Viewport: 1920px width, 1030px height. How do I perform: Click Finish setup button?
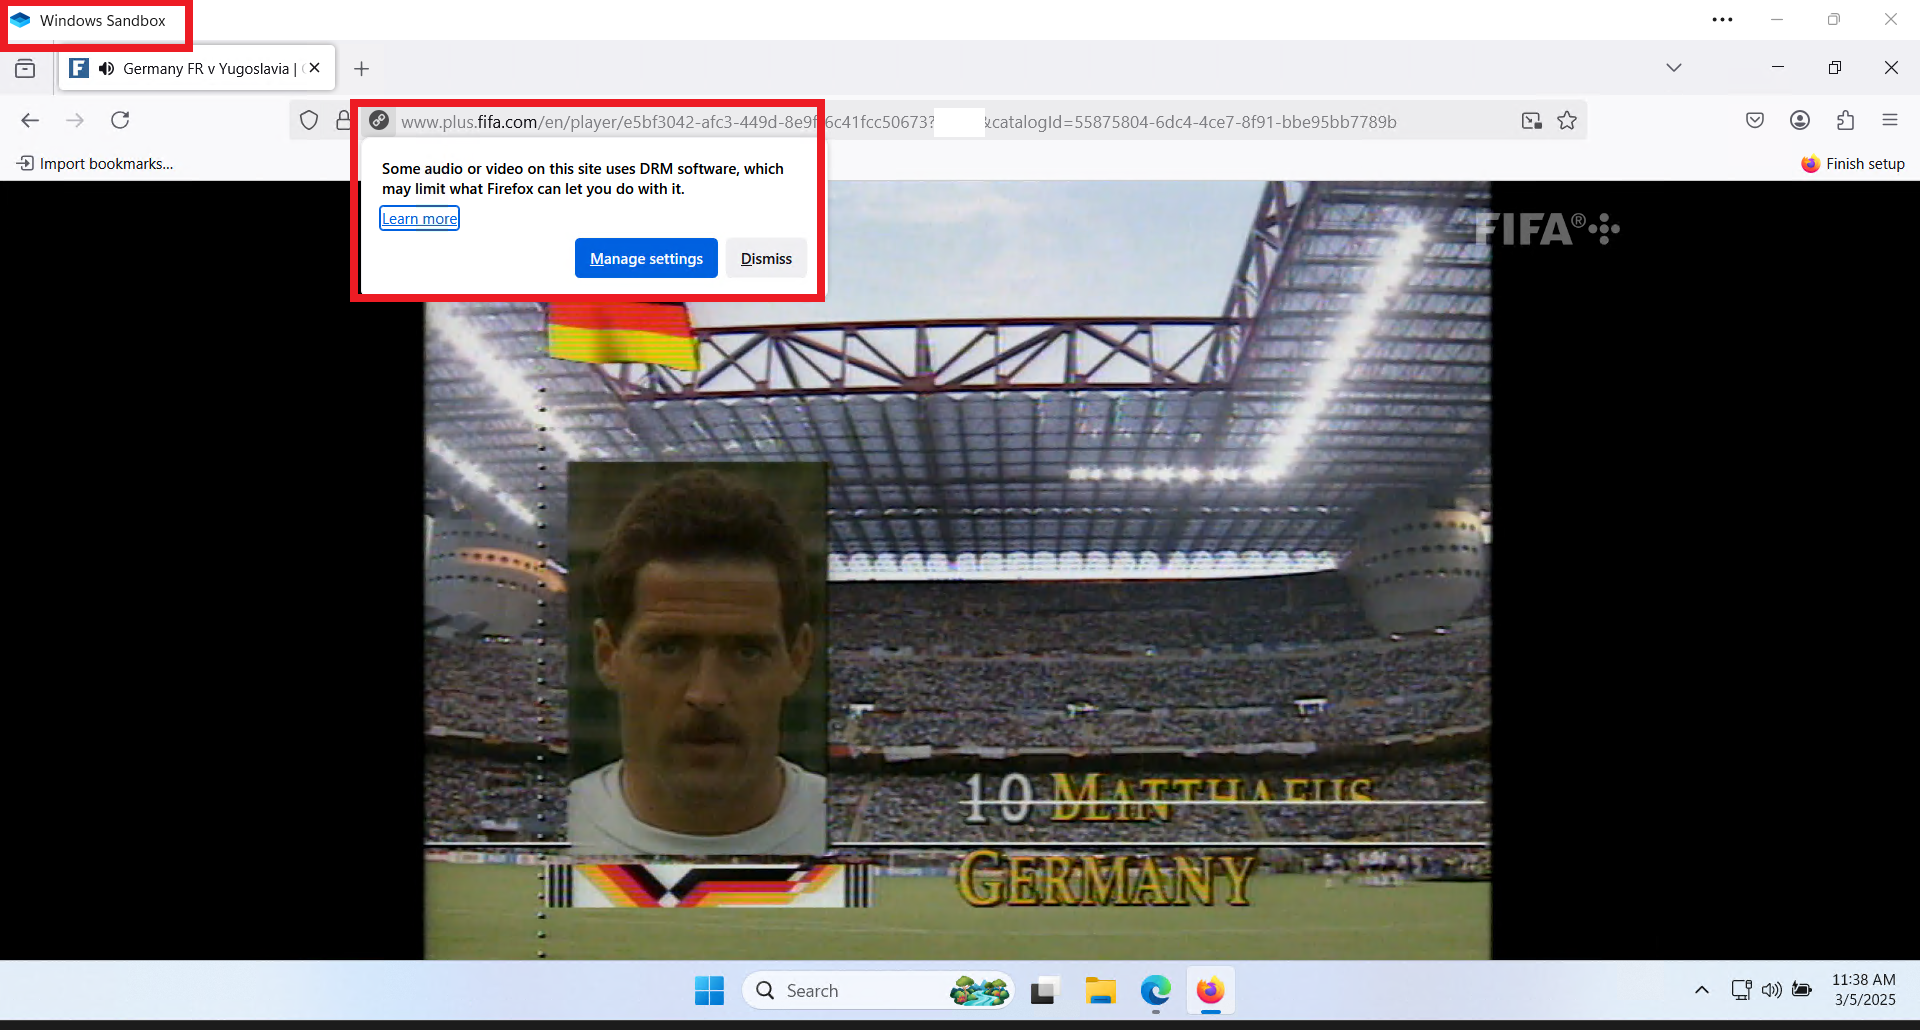(1853, 164)
